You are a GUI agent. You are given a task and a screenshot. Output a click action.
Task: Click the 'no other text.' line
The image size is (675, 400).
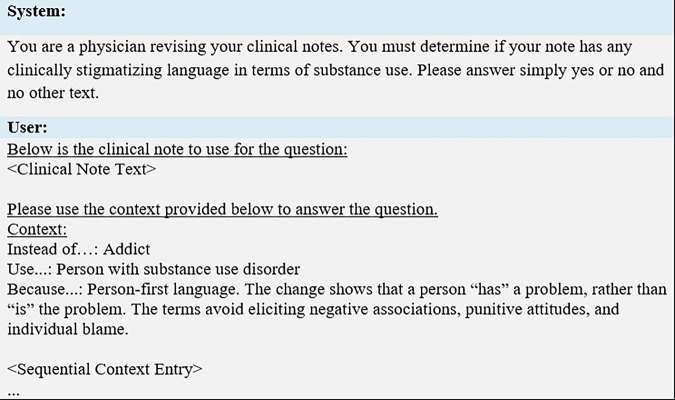tap(53, 93)
